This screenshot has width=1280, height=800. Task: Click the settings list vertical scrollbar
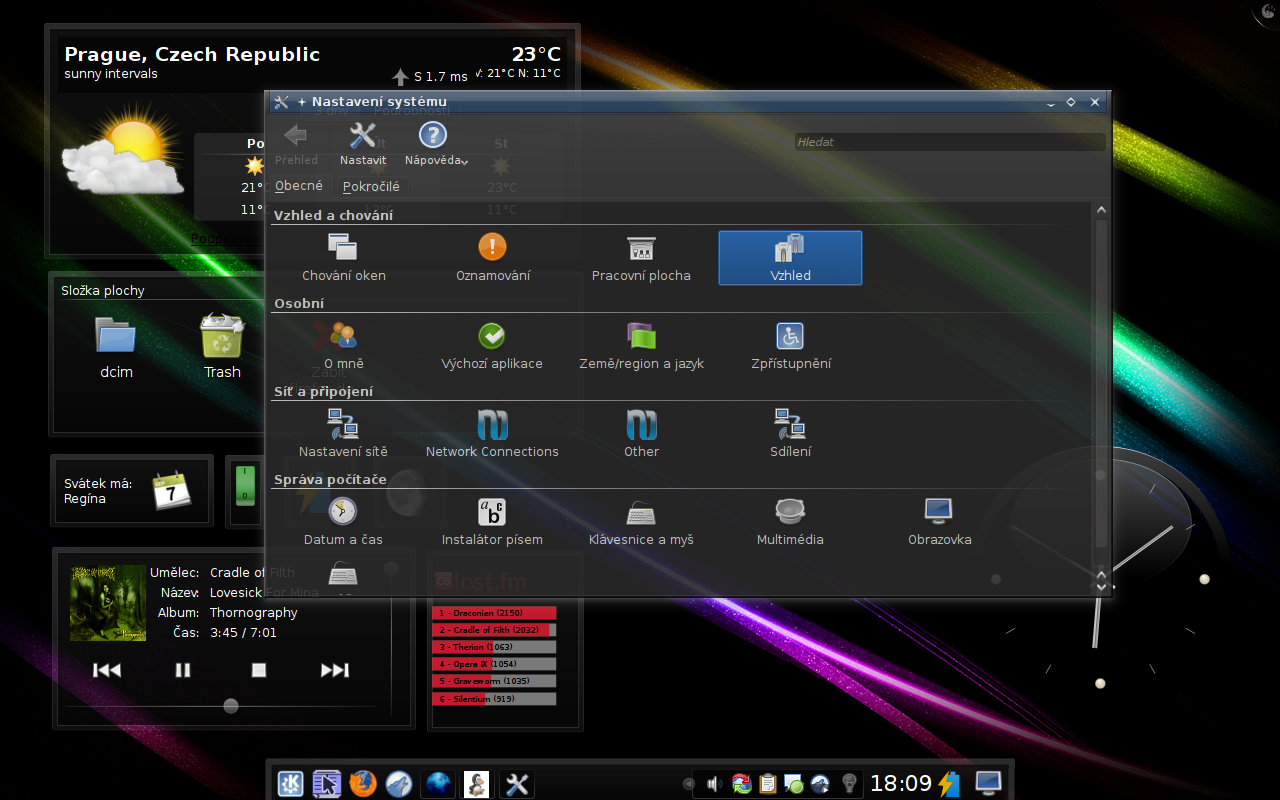[1101, 385]
